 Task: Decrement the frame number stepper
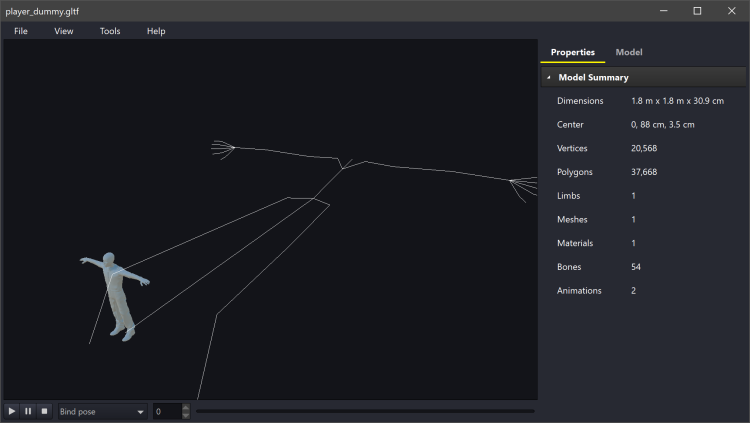click(185, 415)
